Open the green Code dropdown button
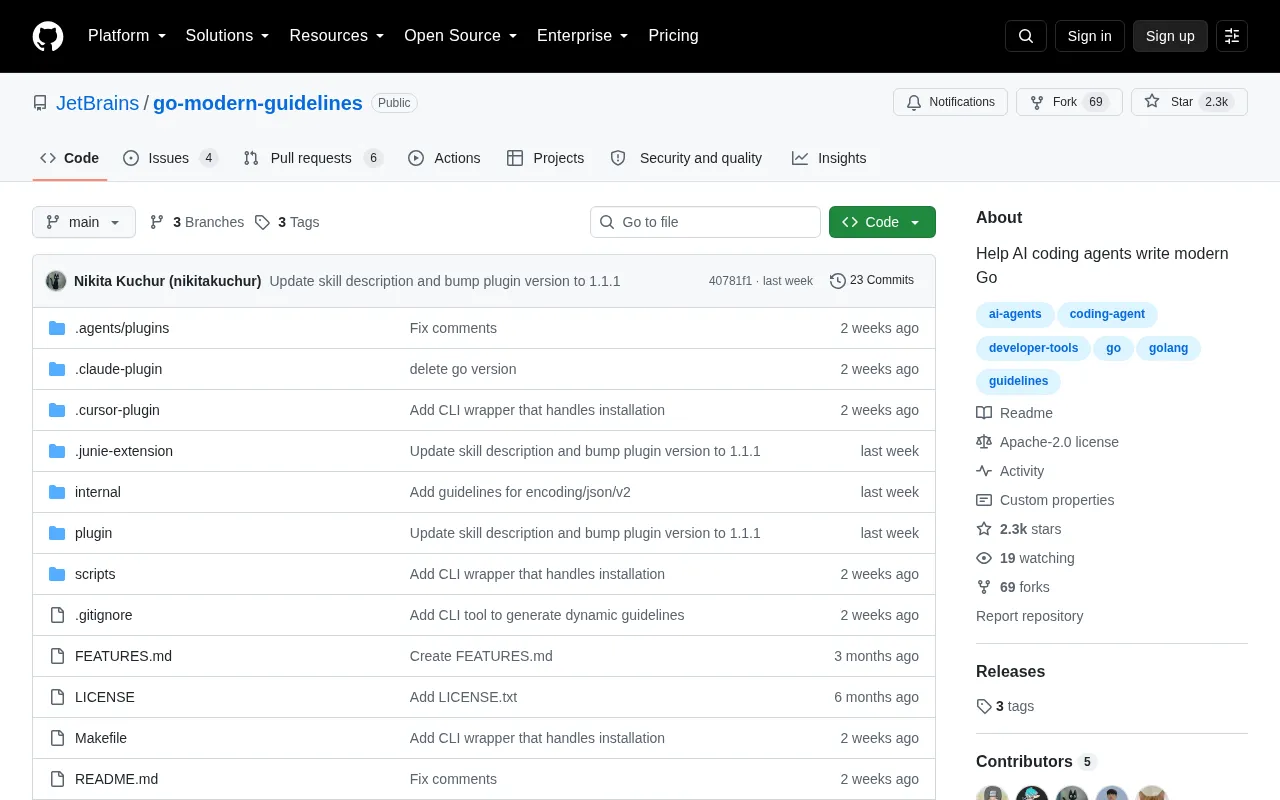The width and height of the screenshot is (1280, 800). pos(882,222)
